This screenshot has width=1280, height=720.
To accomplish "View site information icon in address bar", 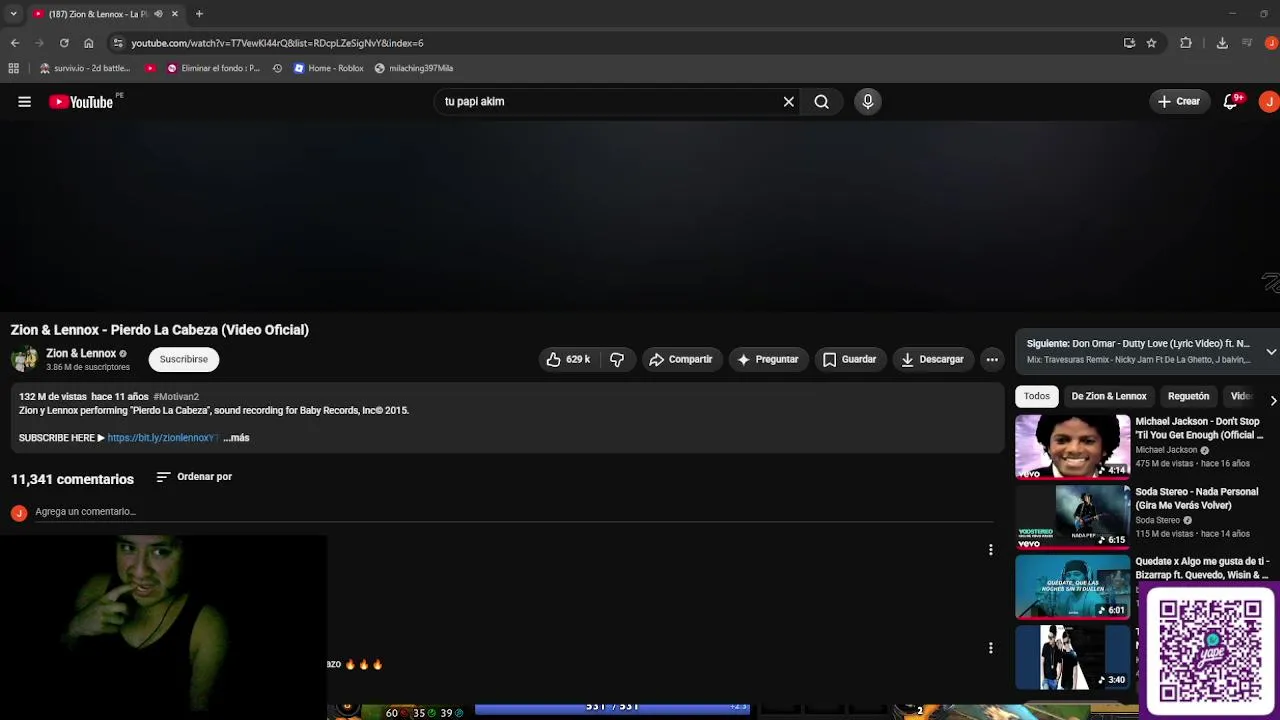I will coord(118,43).
